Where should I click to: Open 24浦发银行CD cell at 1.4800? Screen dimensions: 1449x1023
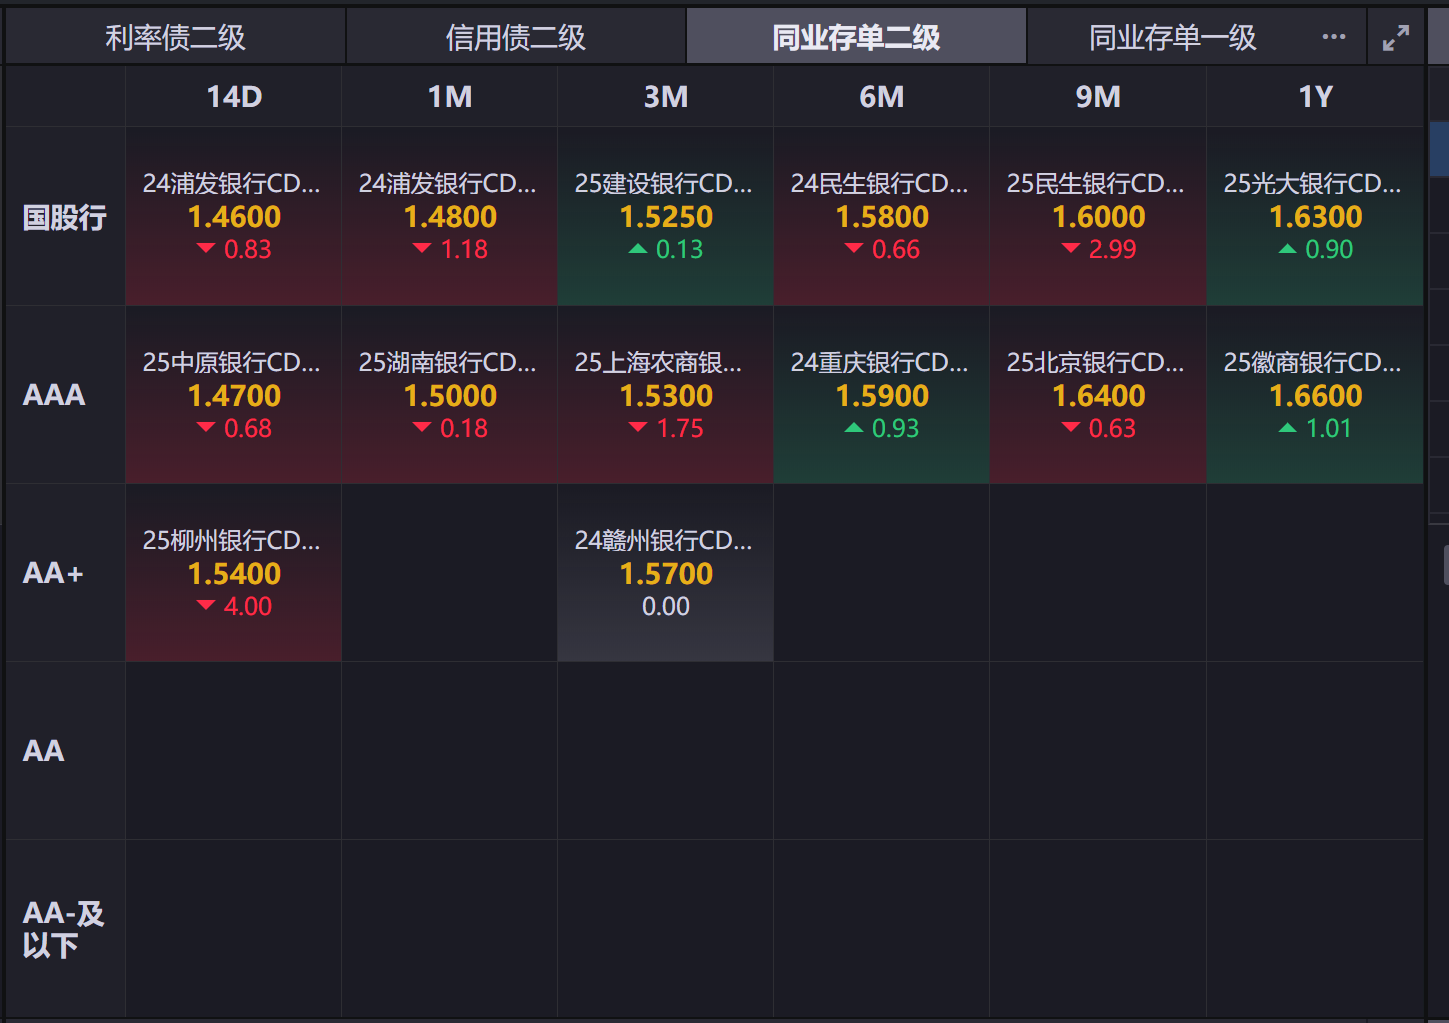coord(450,217)
